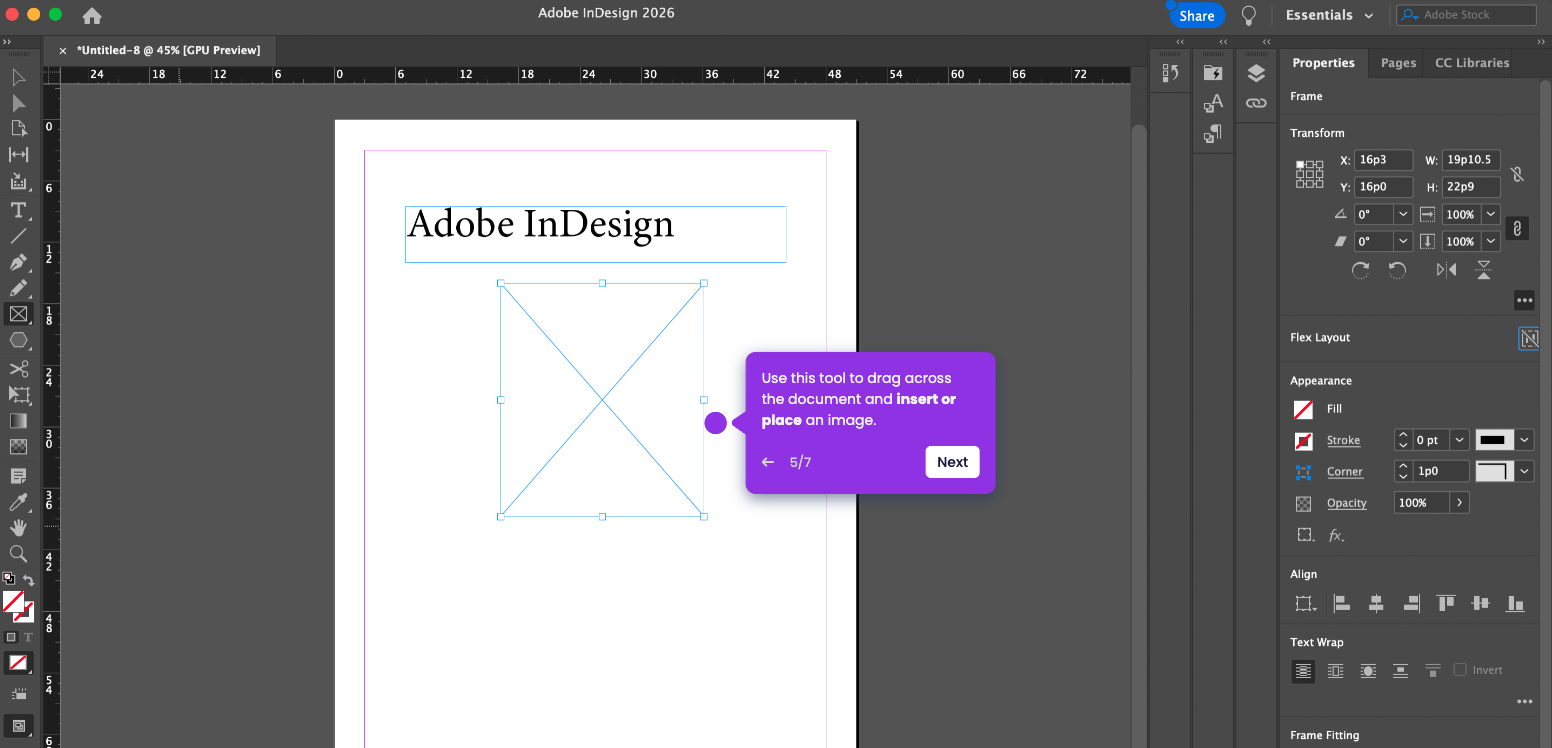Open the corner shape dropdown
The height and width of the screenshot is (748, 1552).
coord(1525,471)
